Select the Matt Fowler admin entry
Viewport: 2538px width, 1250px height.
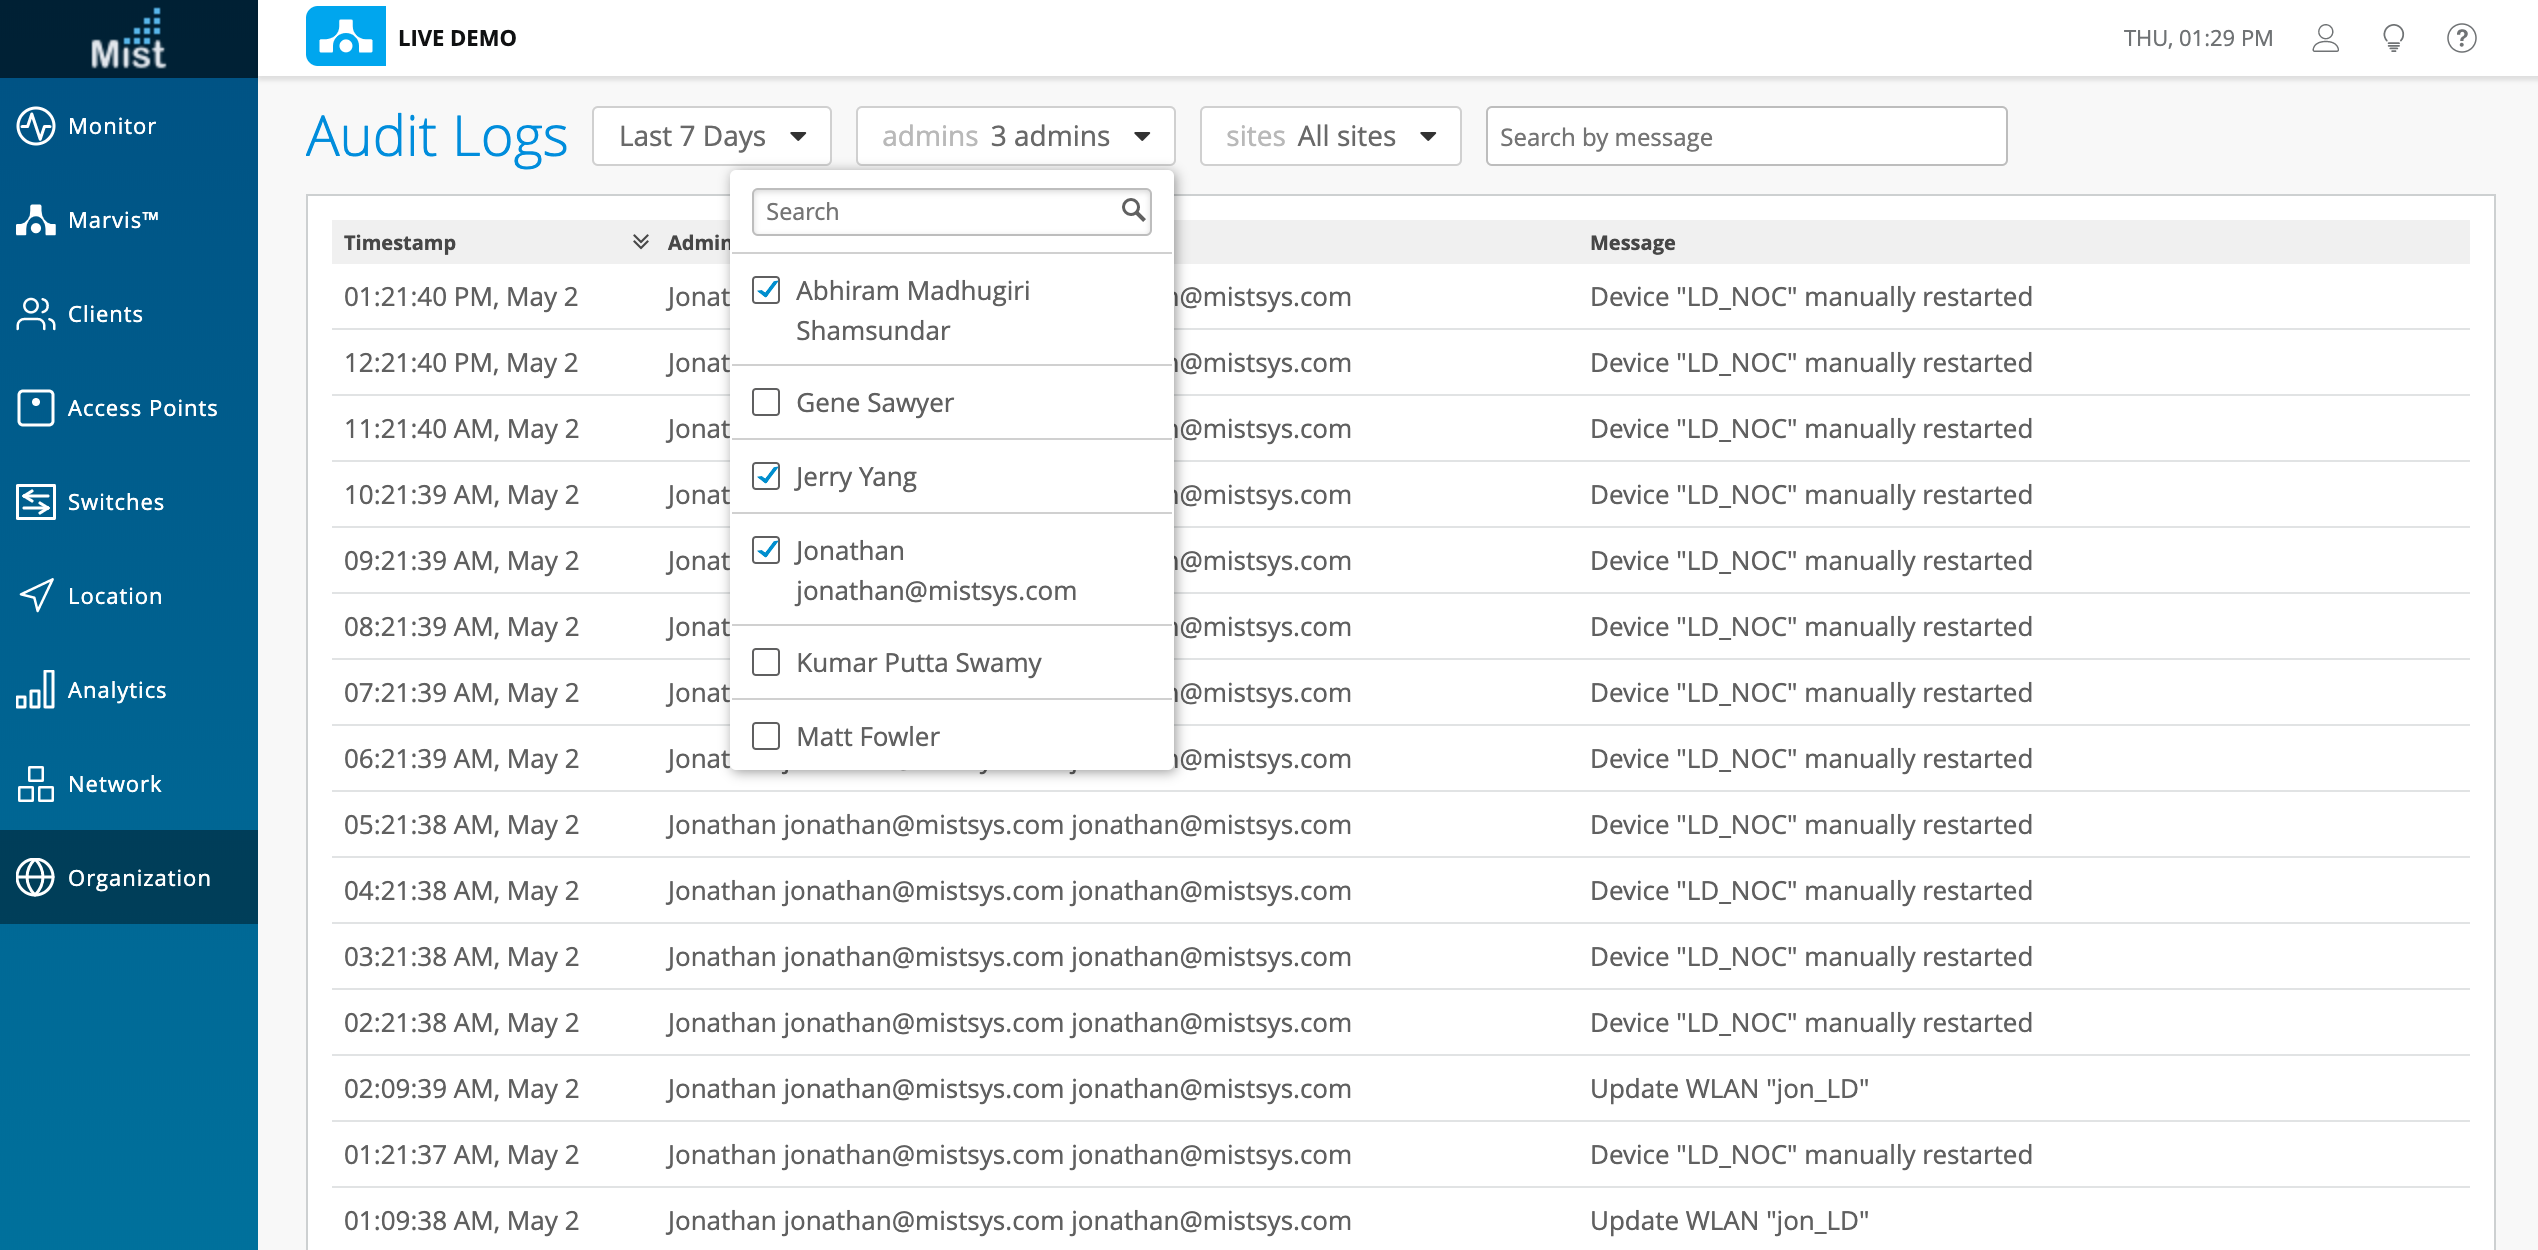coord(867,737)
